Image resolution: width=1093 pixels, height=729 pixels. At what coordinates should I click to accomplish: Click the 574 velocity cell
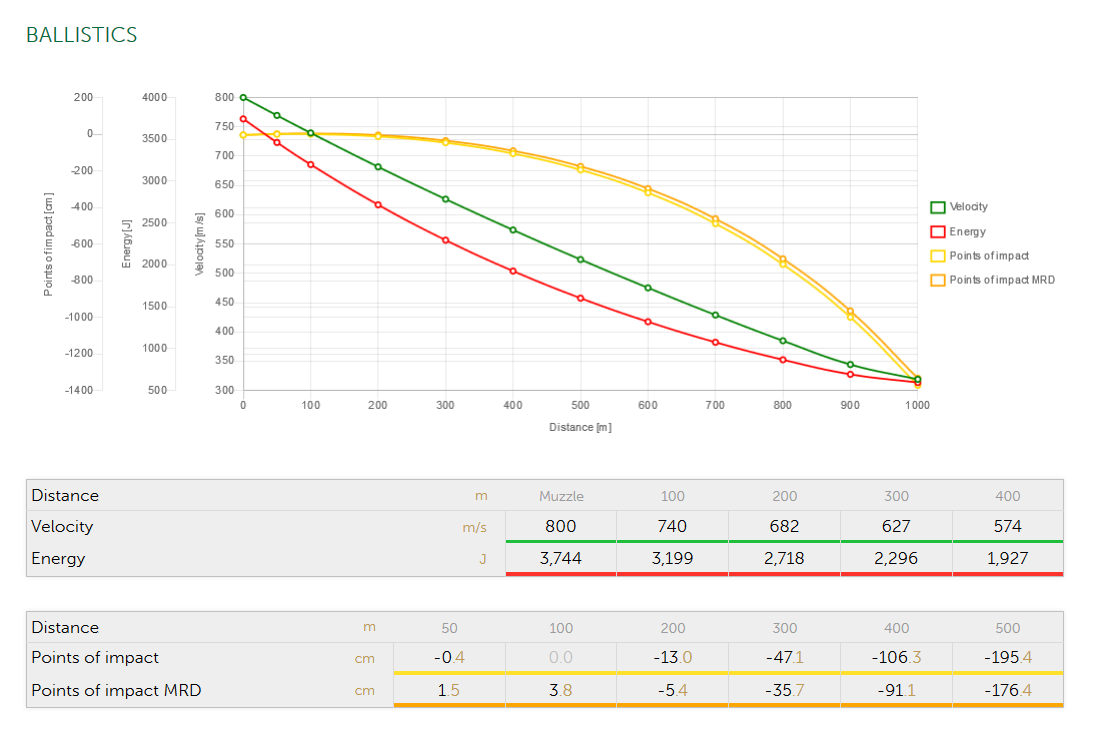click(1007, 527)
